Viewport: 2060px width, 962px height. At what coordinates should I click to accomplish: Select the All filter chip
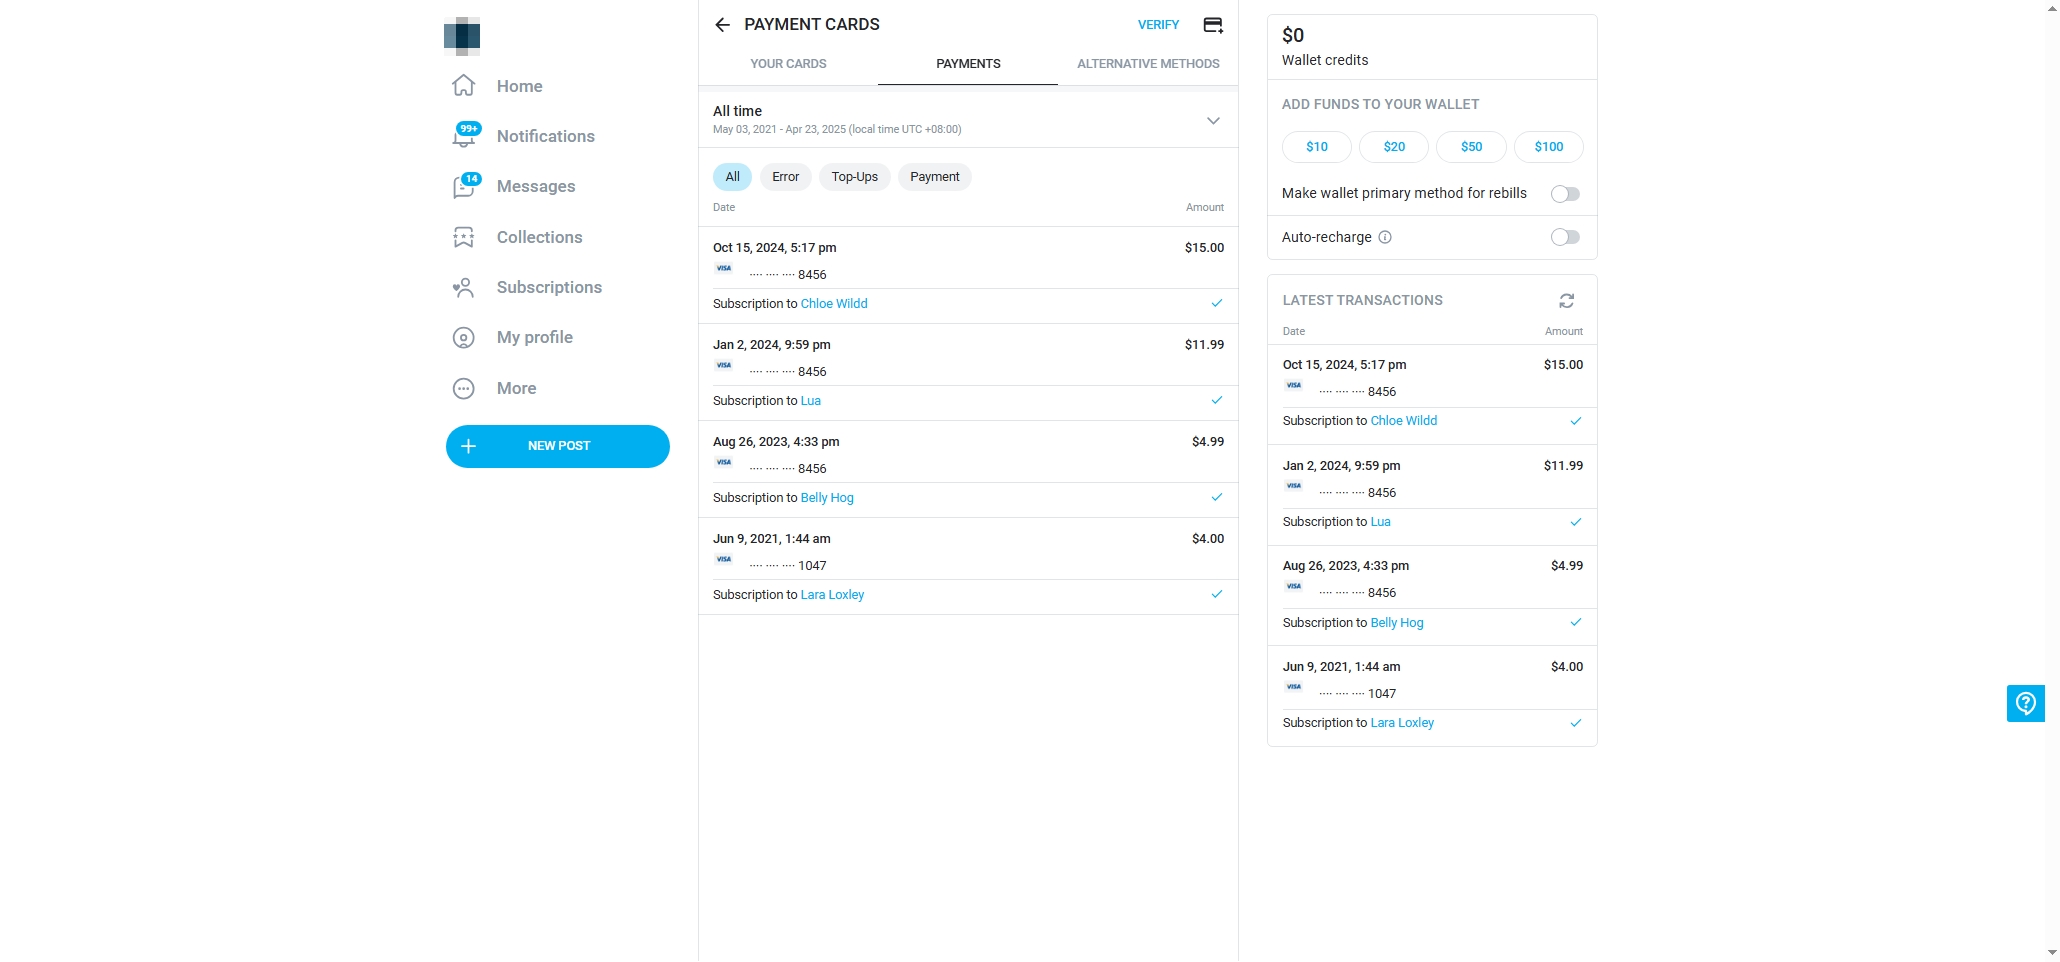(x=732, y=177)
